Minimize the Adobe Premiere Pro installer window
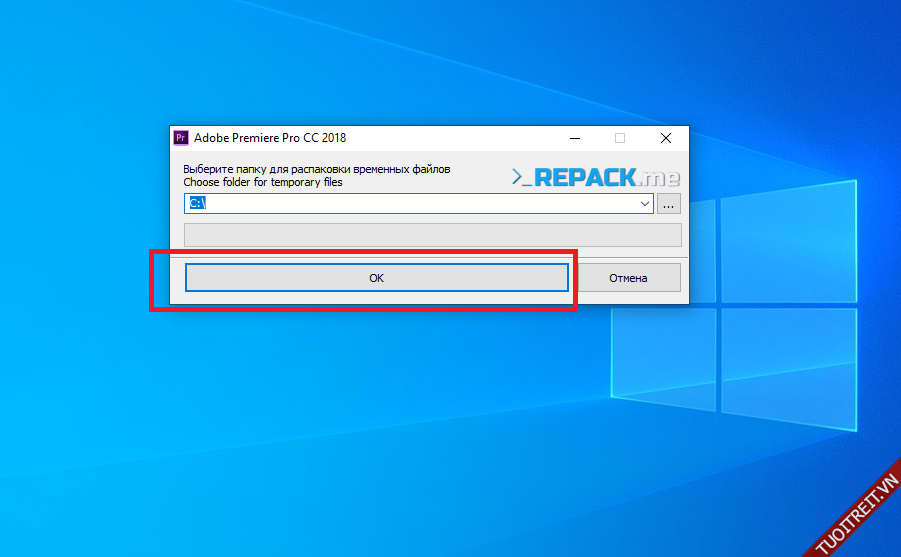The height and width of the screenshot is (557, 901). pyautogui.click(x=574, y=138)
